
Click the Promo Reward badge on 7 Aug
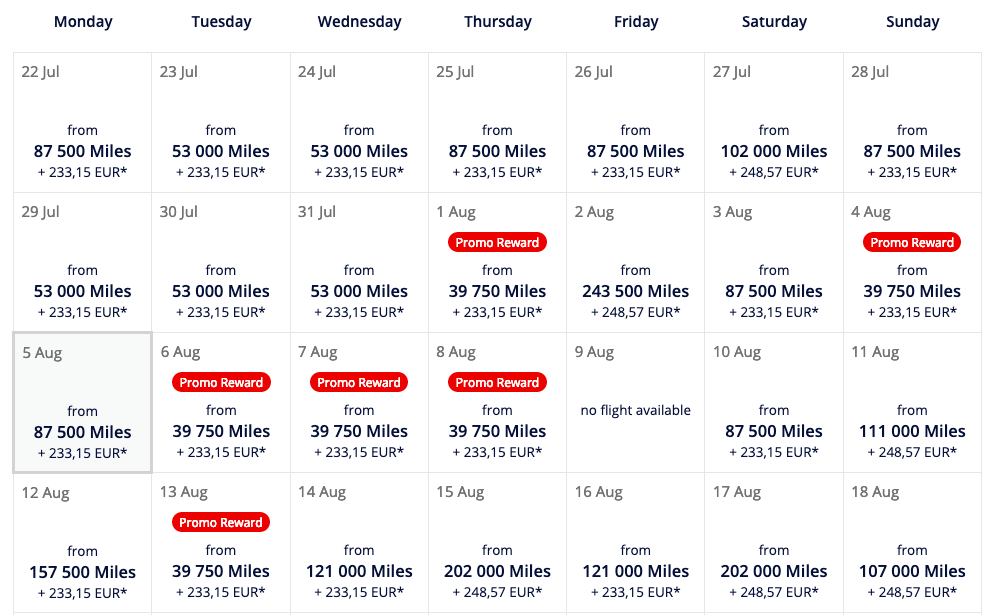coord(359,382)
